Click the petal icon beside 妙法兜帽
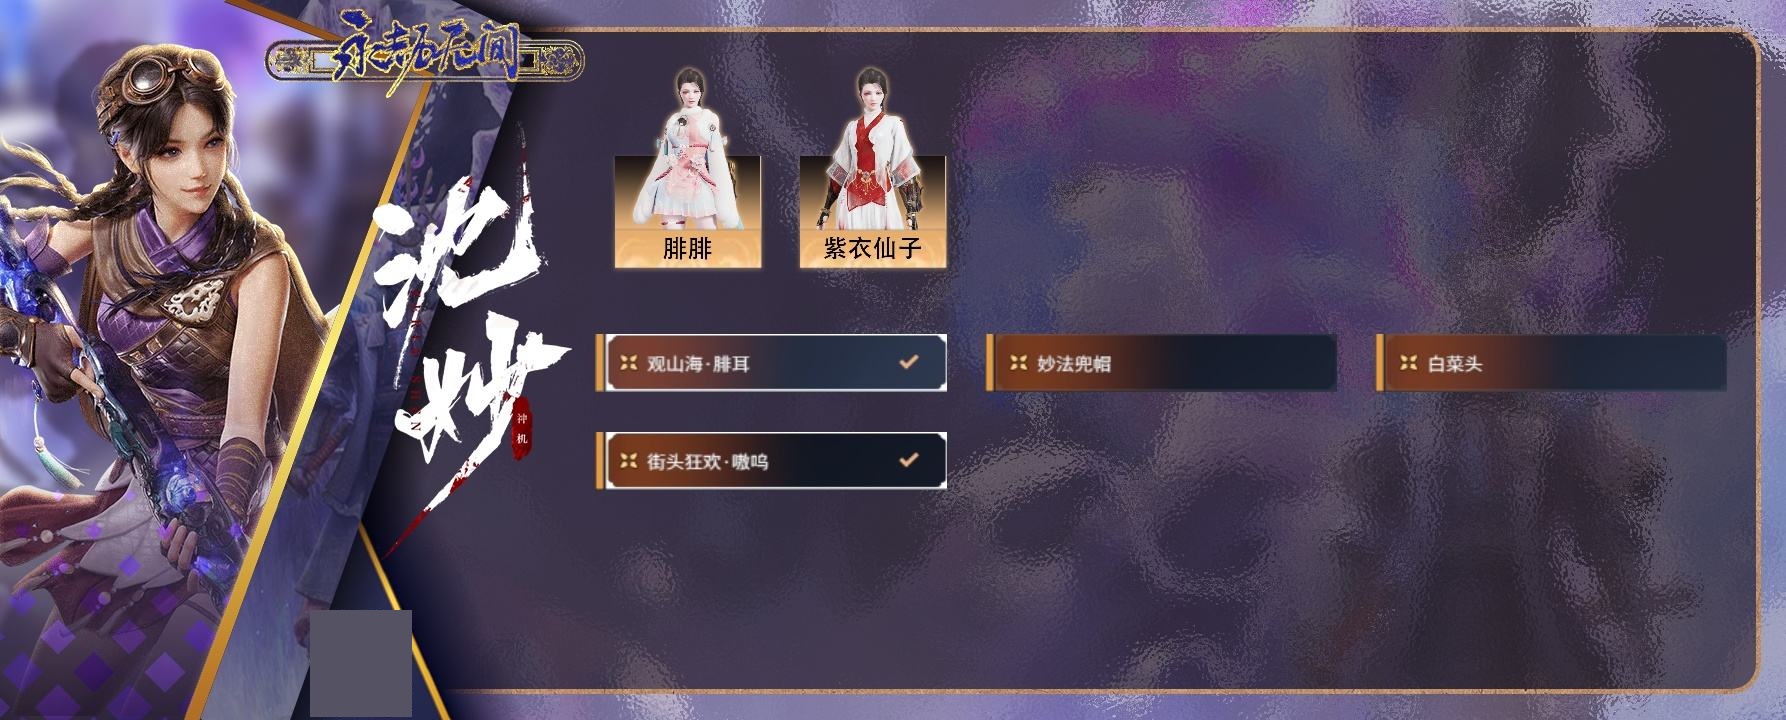1786x720 pixels. [x=1018, y=363]
